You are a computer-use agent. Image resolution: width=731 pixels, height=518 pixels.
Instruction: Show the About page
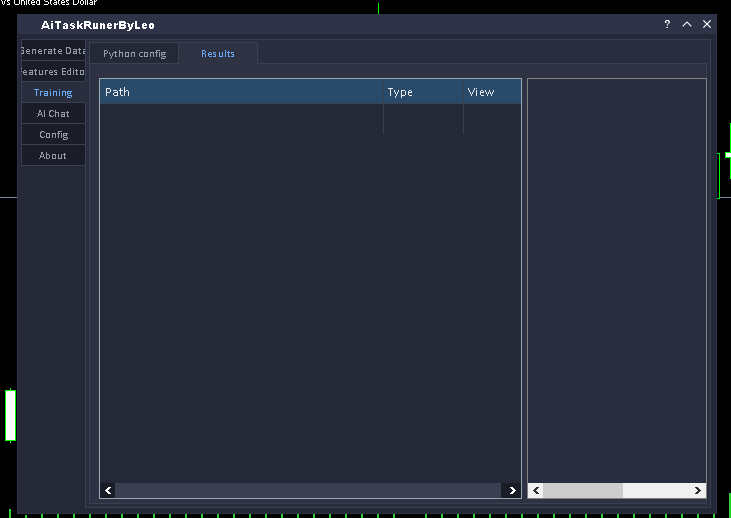coord(53,156)
